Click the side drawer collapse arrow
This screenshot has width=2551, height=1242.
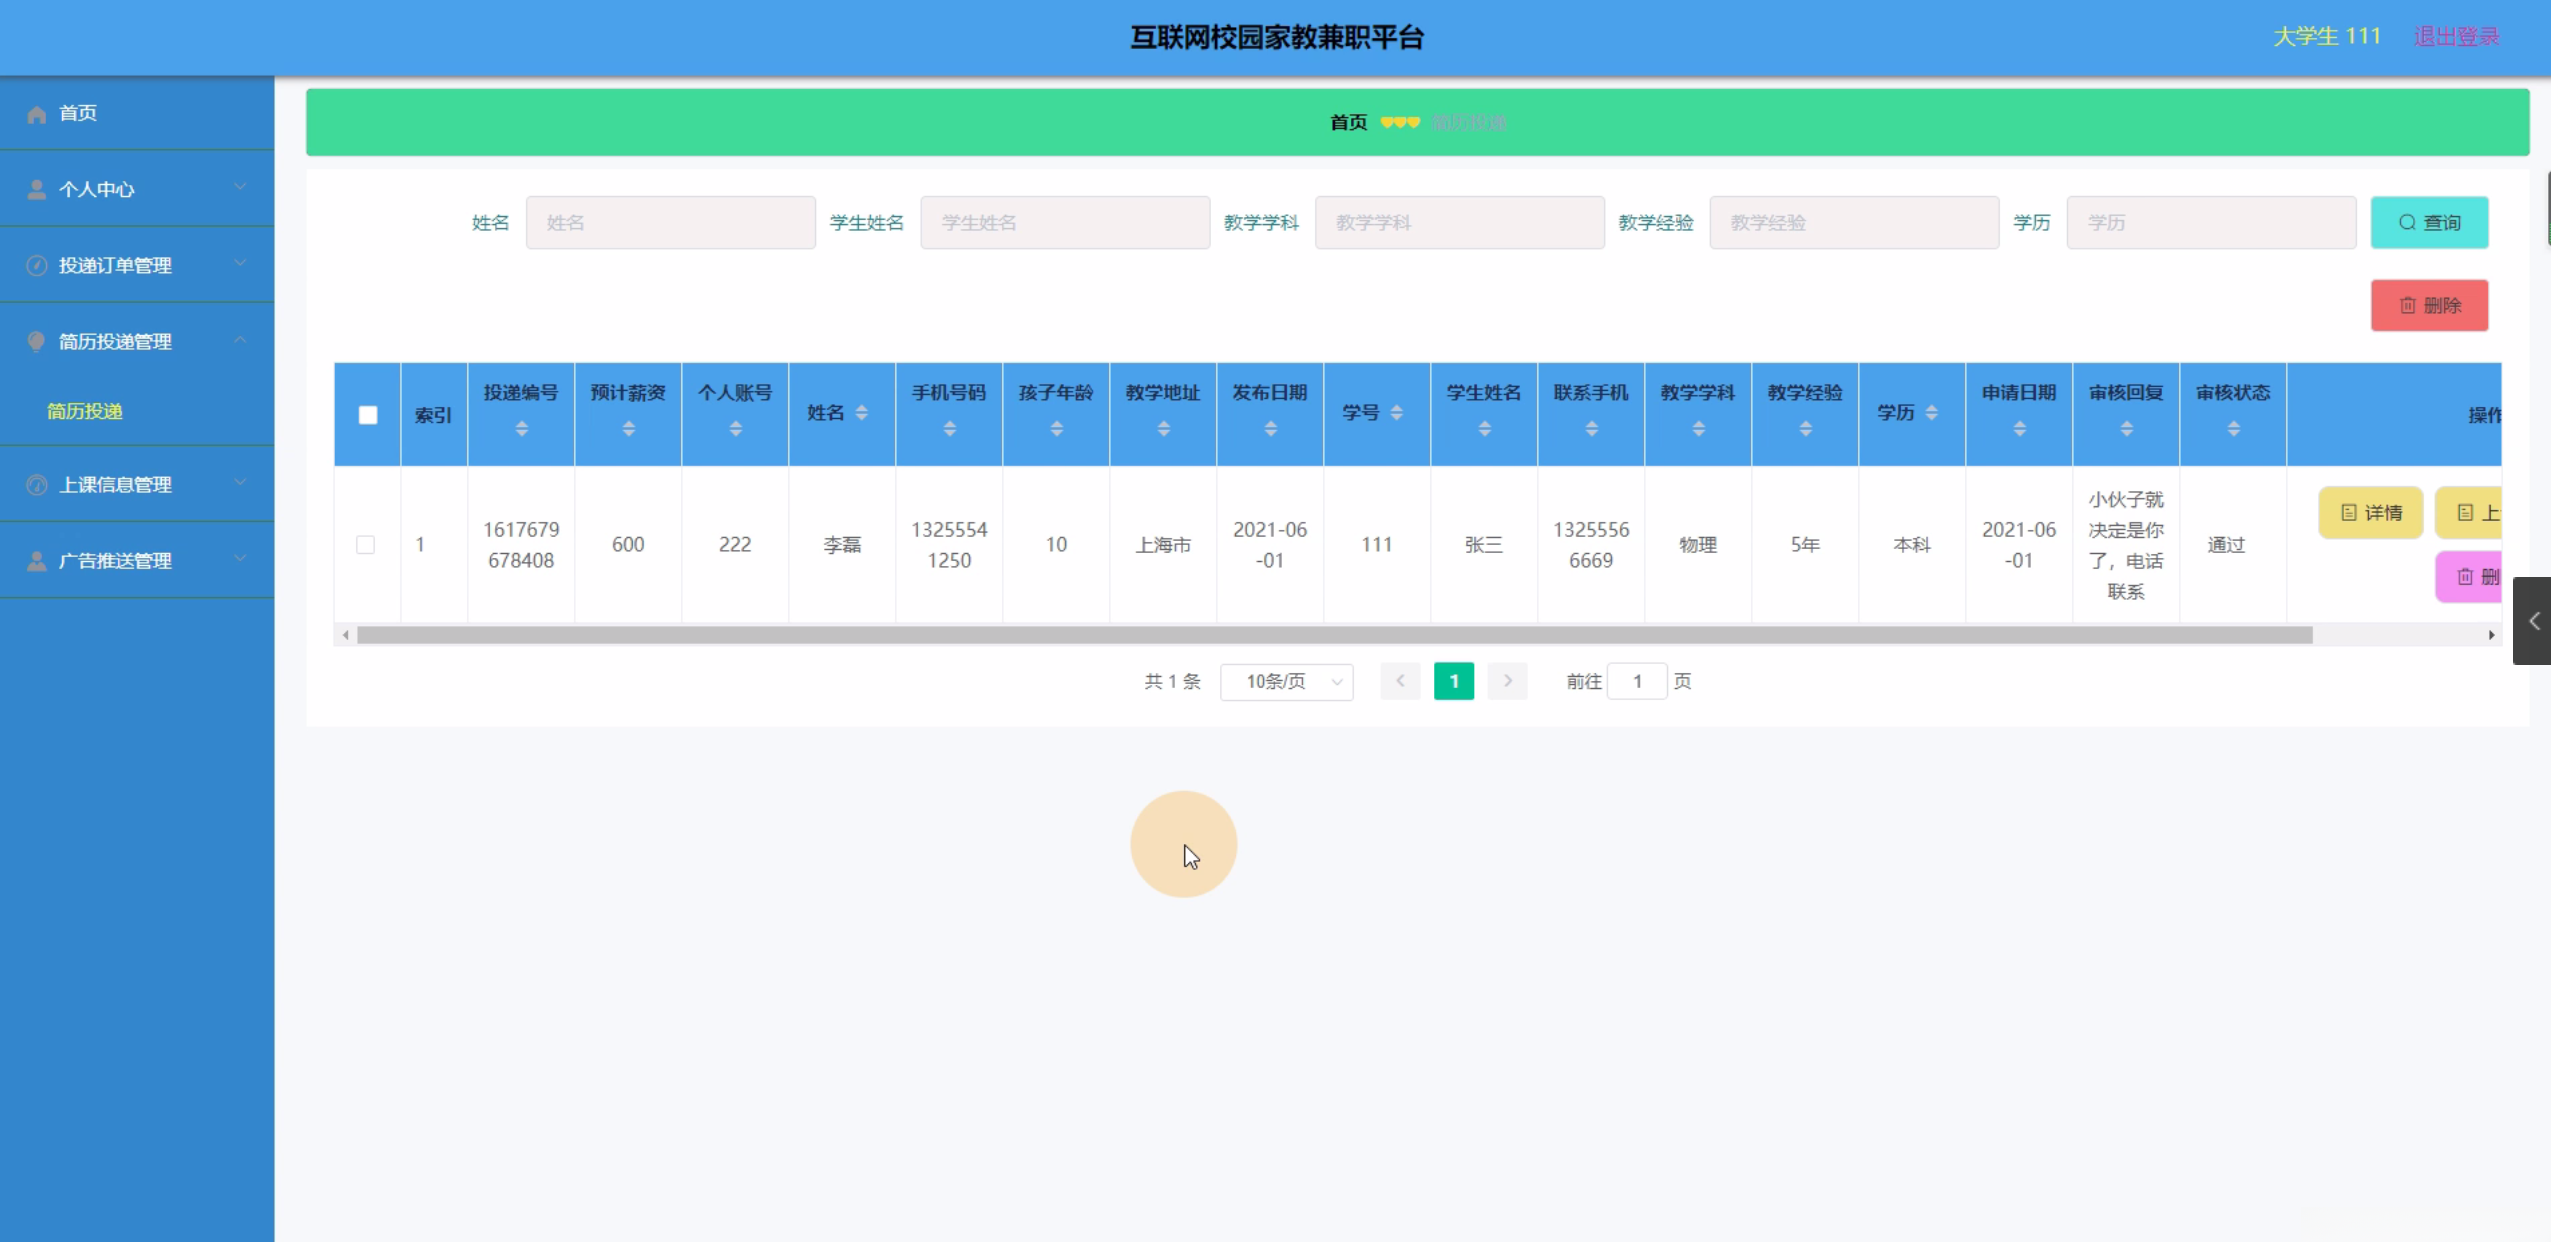coord(2533,621)
